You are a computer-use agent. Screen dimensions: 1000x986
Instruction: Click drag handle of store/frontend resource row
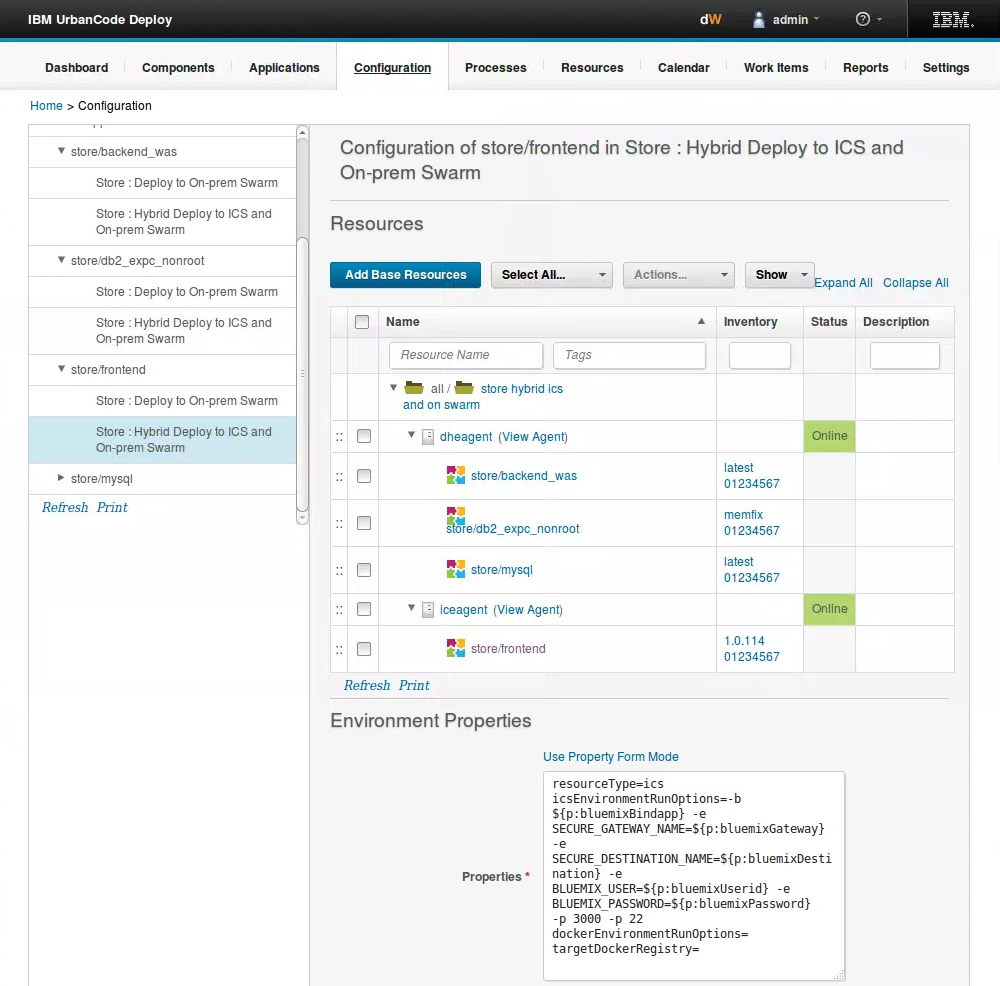point(339,650)
